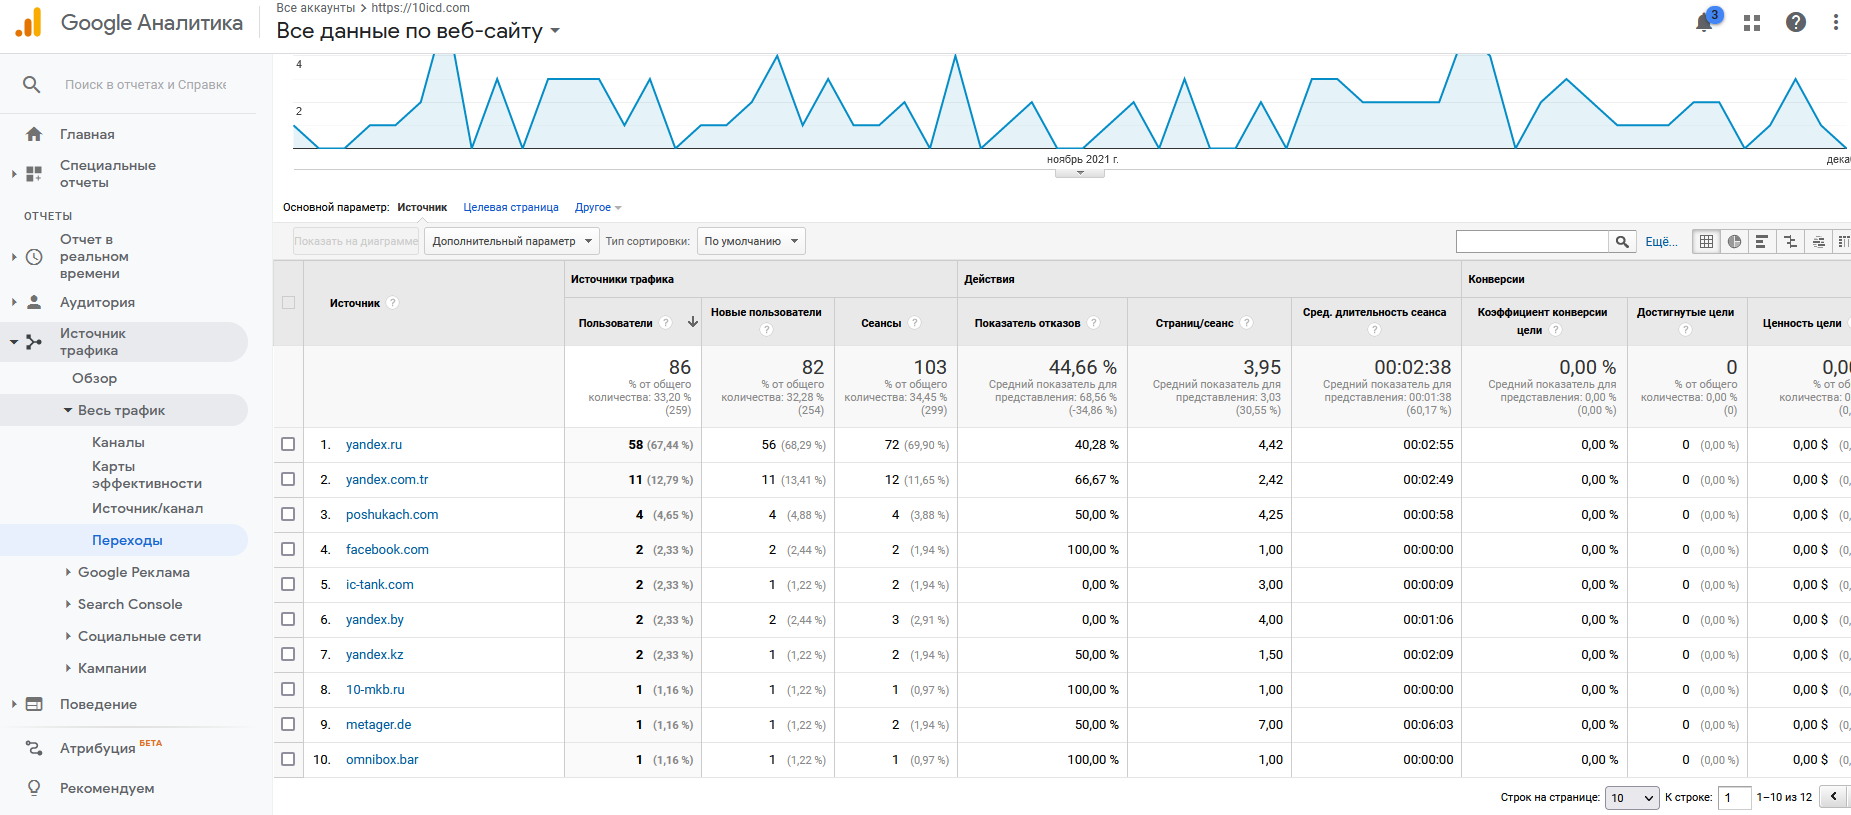
Task: Collapse the Весь трафик submenu
Action: pyautogui.click(x=68, y=410)
